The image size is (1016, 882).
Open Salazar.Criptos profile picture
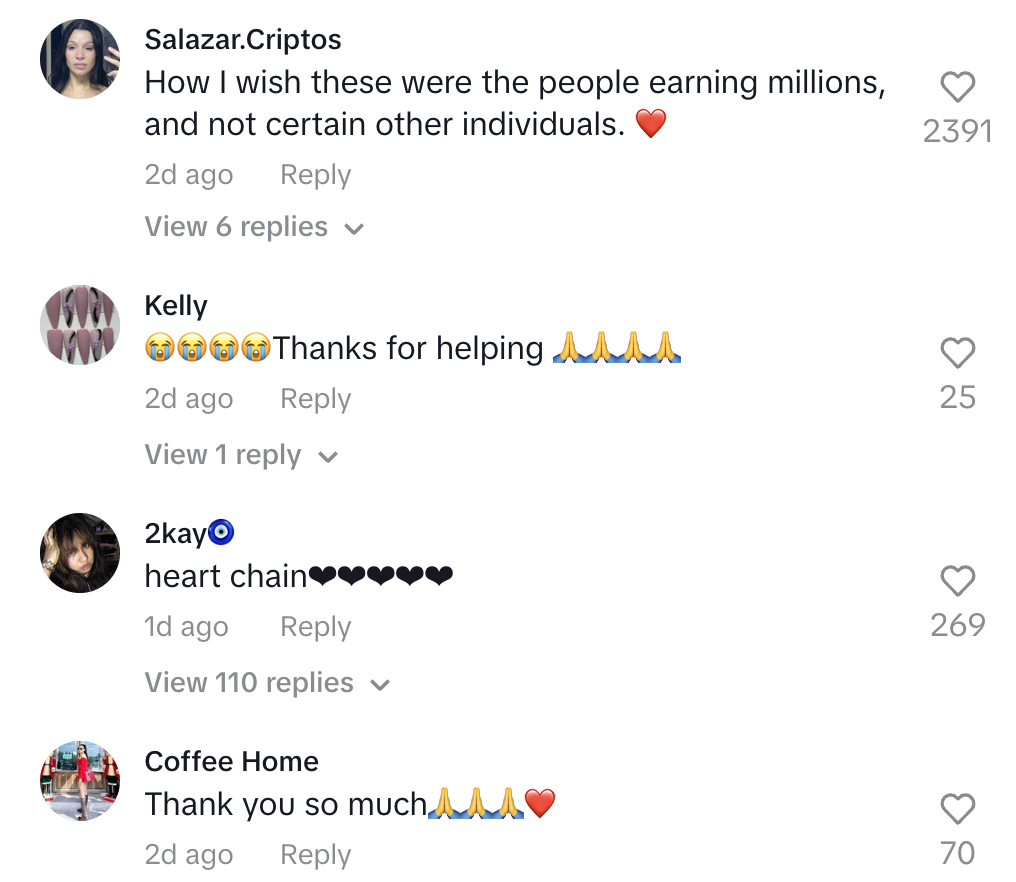80,59
